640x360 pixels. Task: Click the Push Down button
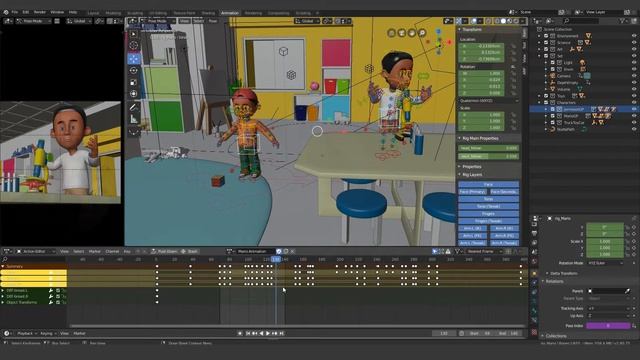[164, 251]
